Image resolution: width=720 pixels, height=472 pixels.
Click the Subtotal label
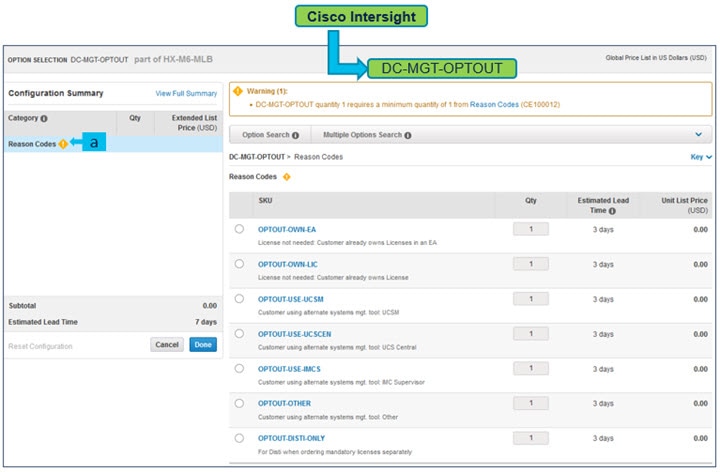tap(22, 306)
